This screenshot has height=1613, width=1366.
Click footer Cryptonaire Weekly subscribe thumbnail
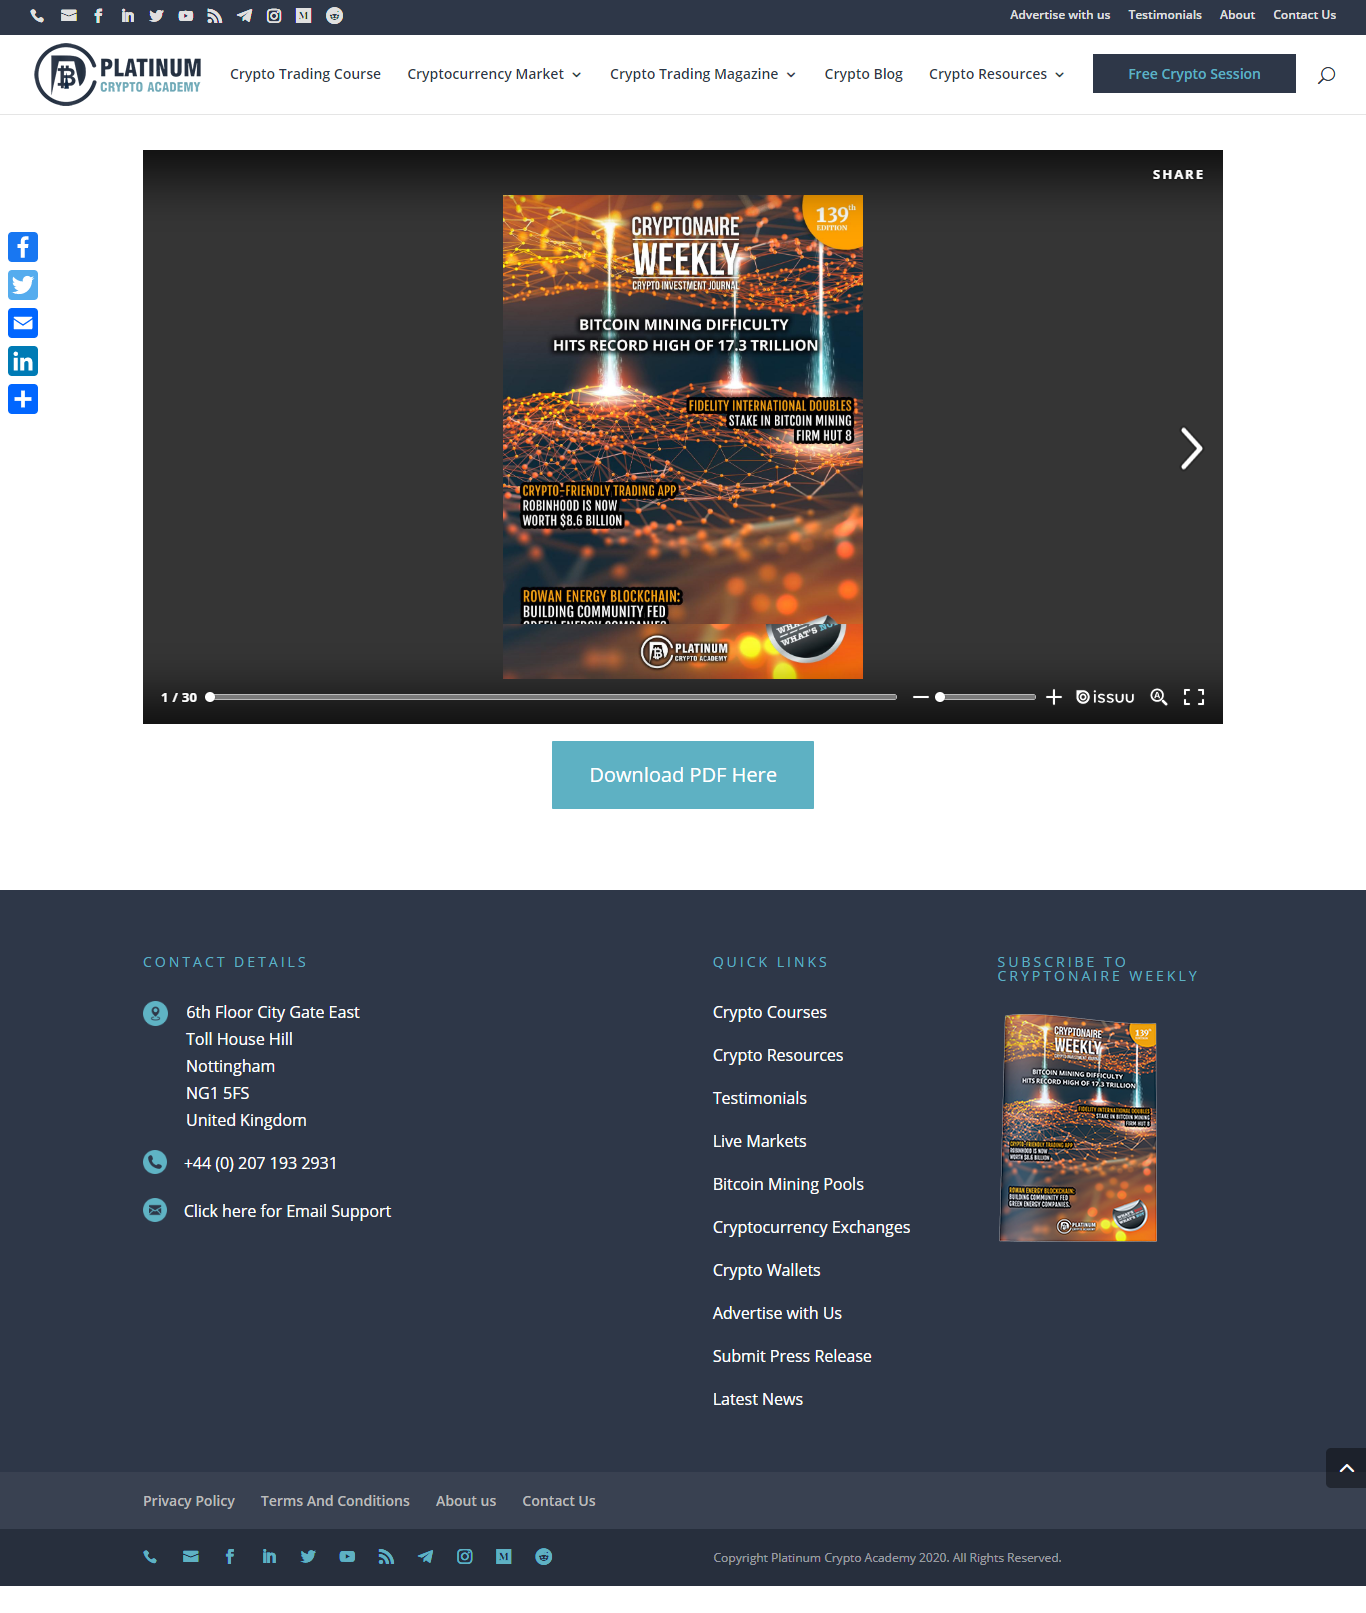click(1078, 1128)
